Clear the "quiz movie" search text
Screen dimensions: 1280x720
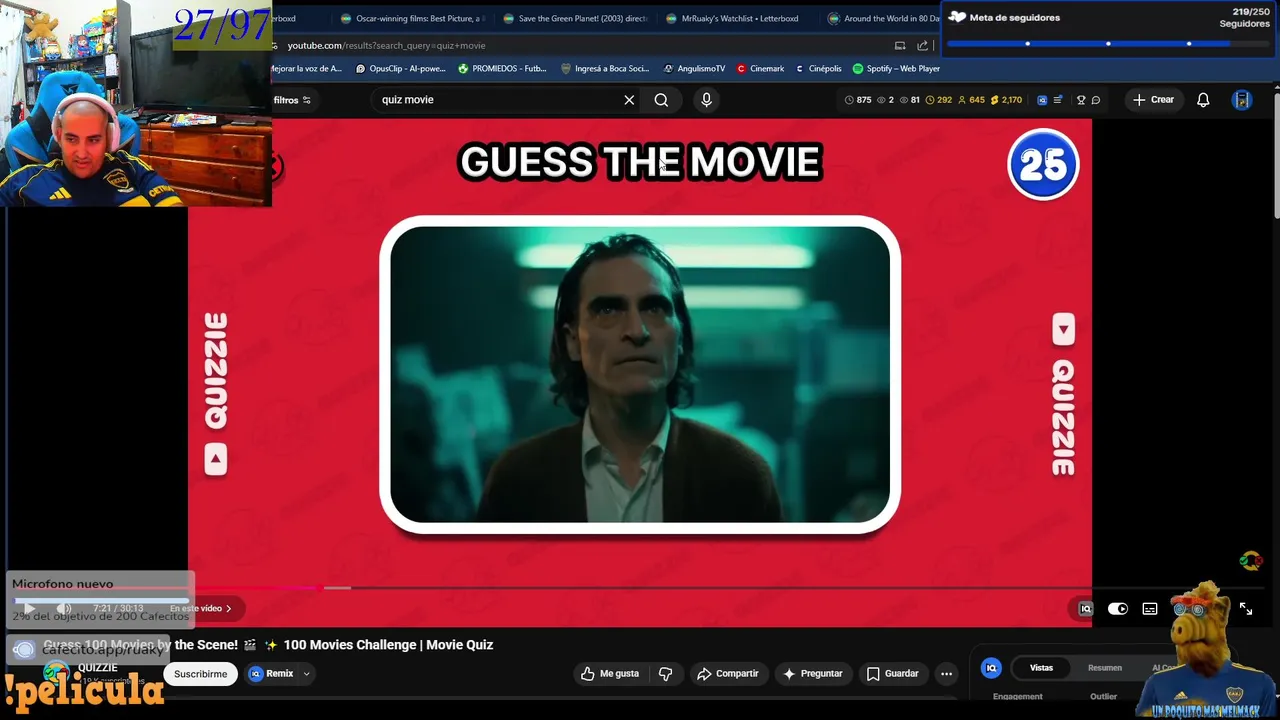pos(629,100)
